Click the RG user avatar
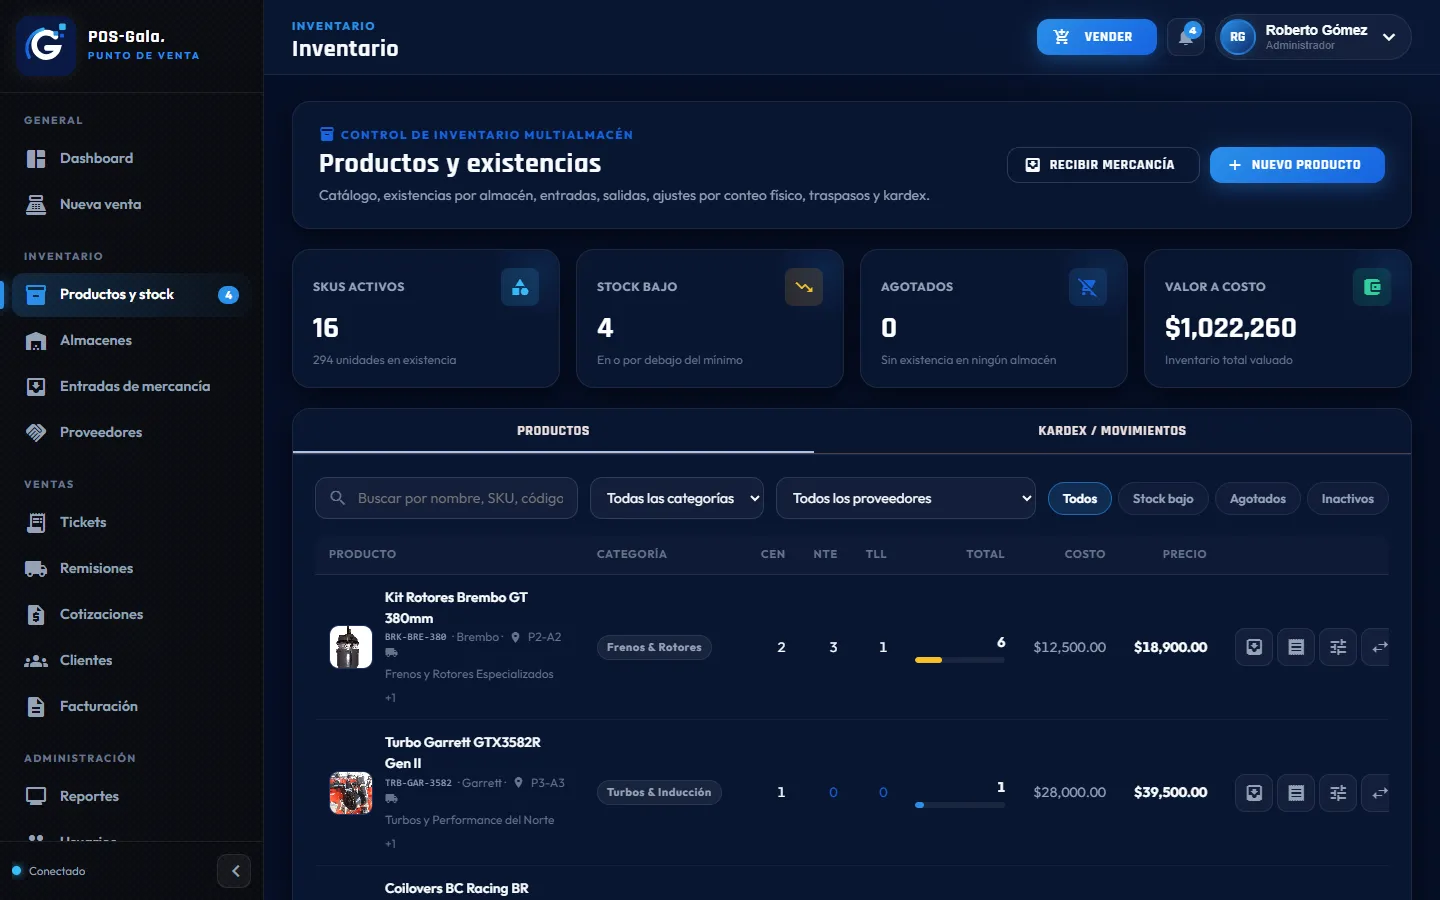This screenshot has height=900, width=1440. (1237, 37)
